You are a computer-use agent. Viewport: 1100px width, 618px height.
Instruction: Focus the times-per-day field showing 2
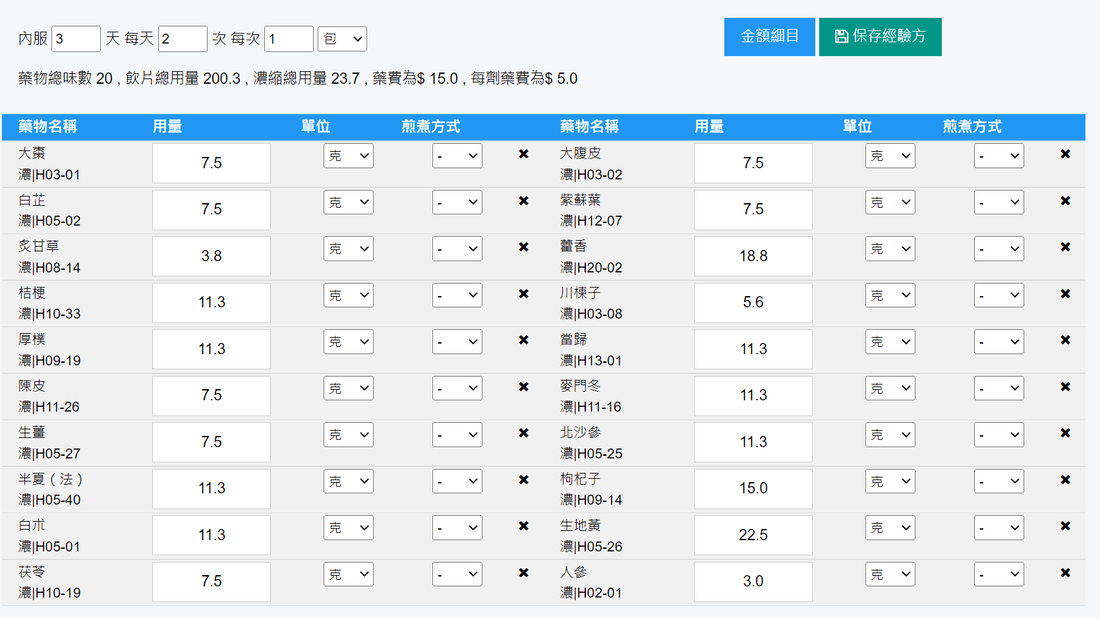[x=183, y=39]
